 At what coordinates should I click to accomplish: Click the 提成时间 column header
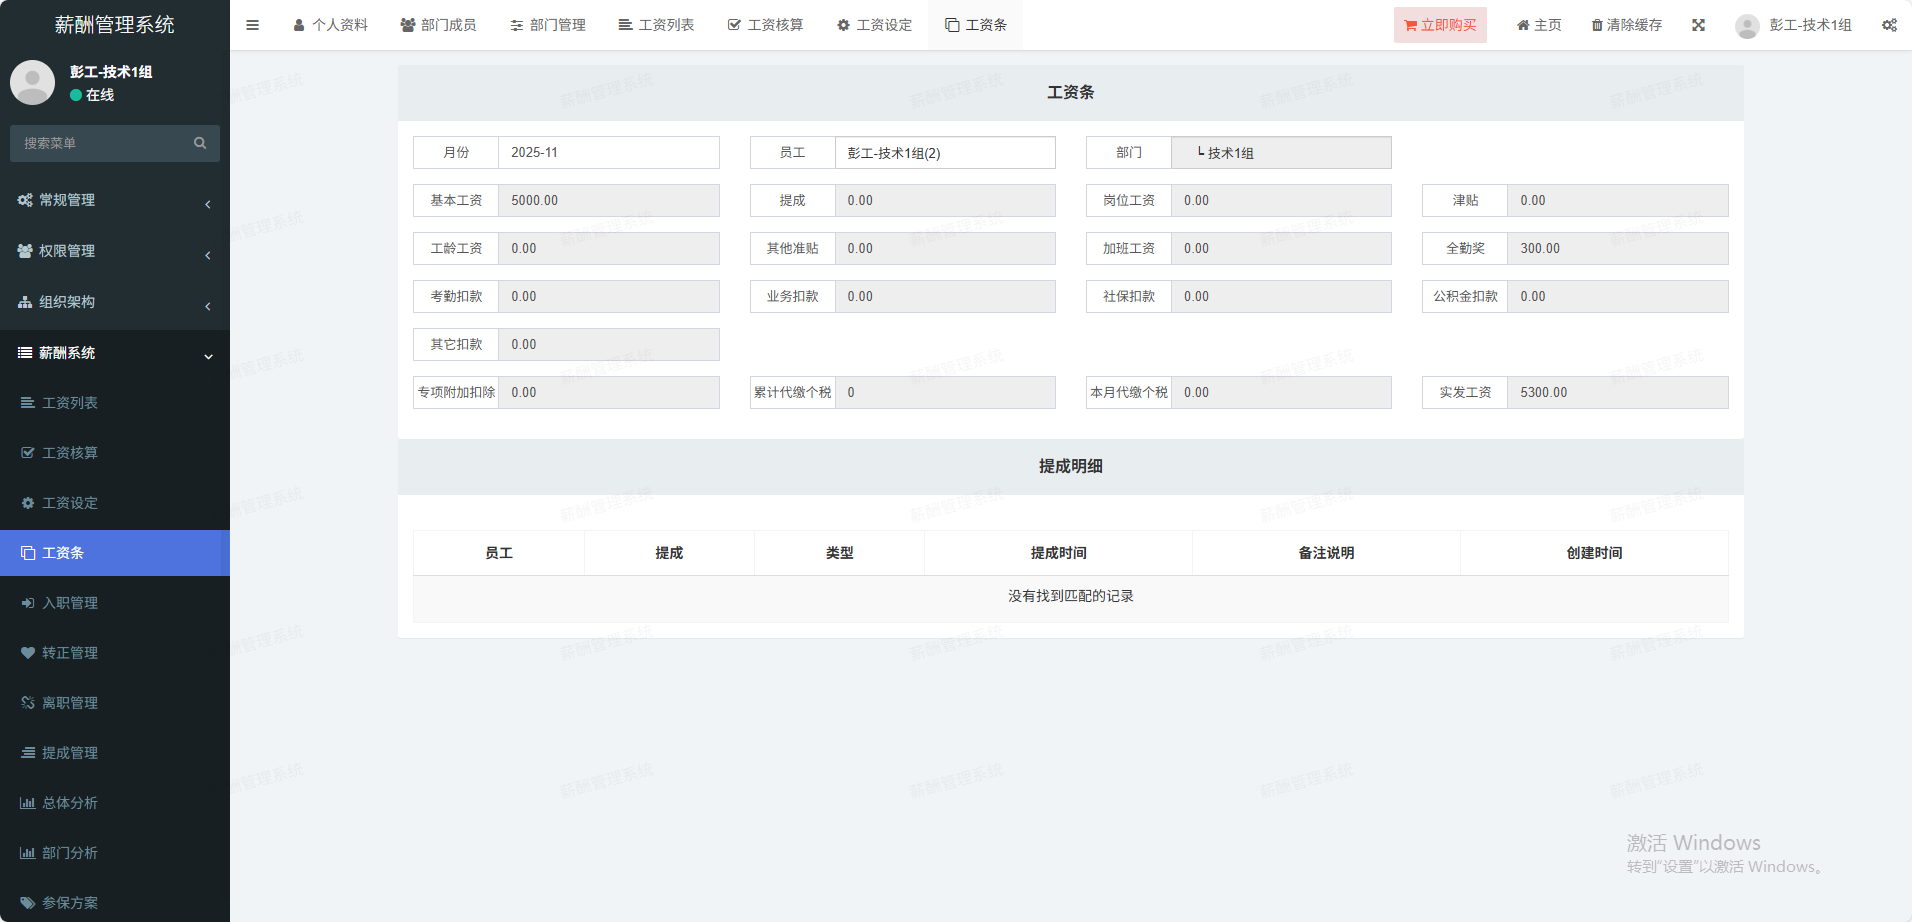point(1058,553)
